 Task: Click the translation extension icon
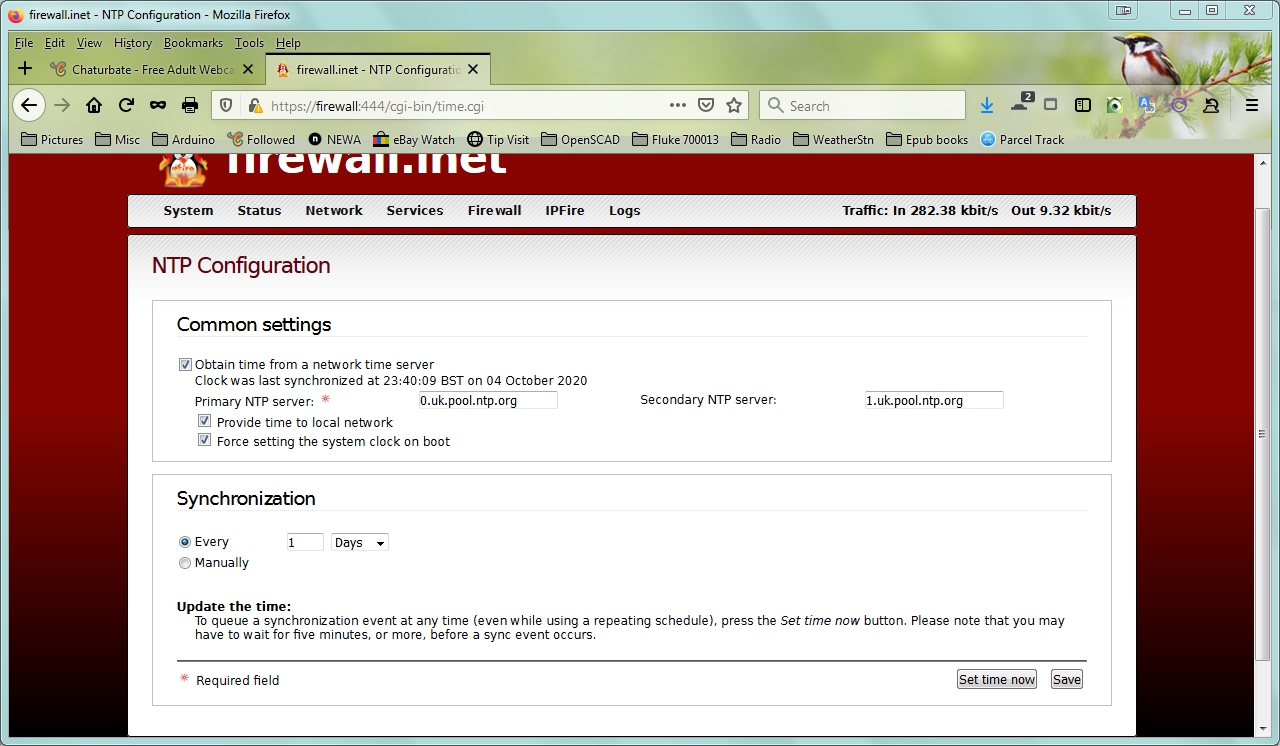click(1145, 105)
